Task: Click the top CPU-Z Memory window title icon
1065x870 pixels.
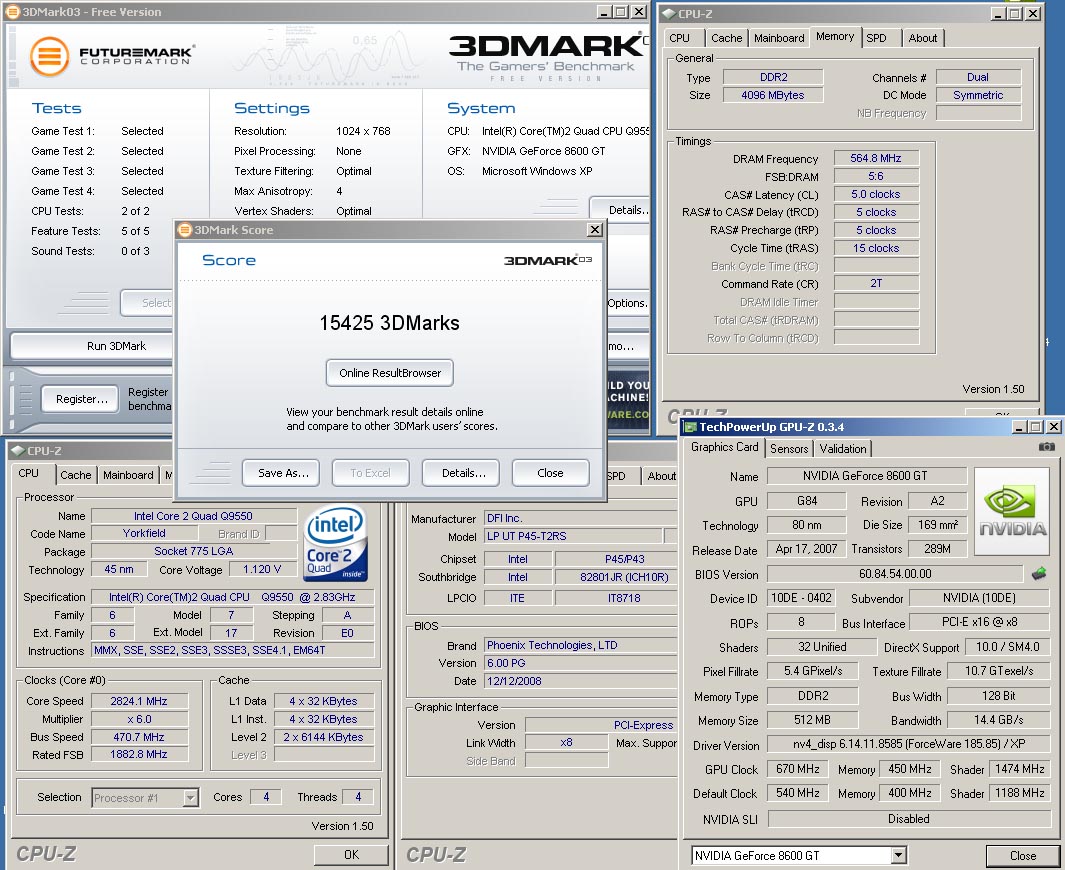Action: 668,14
